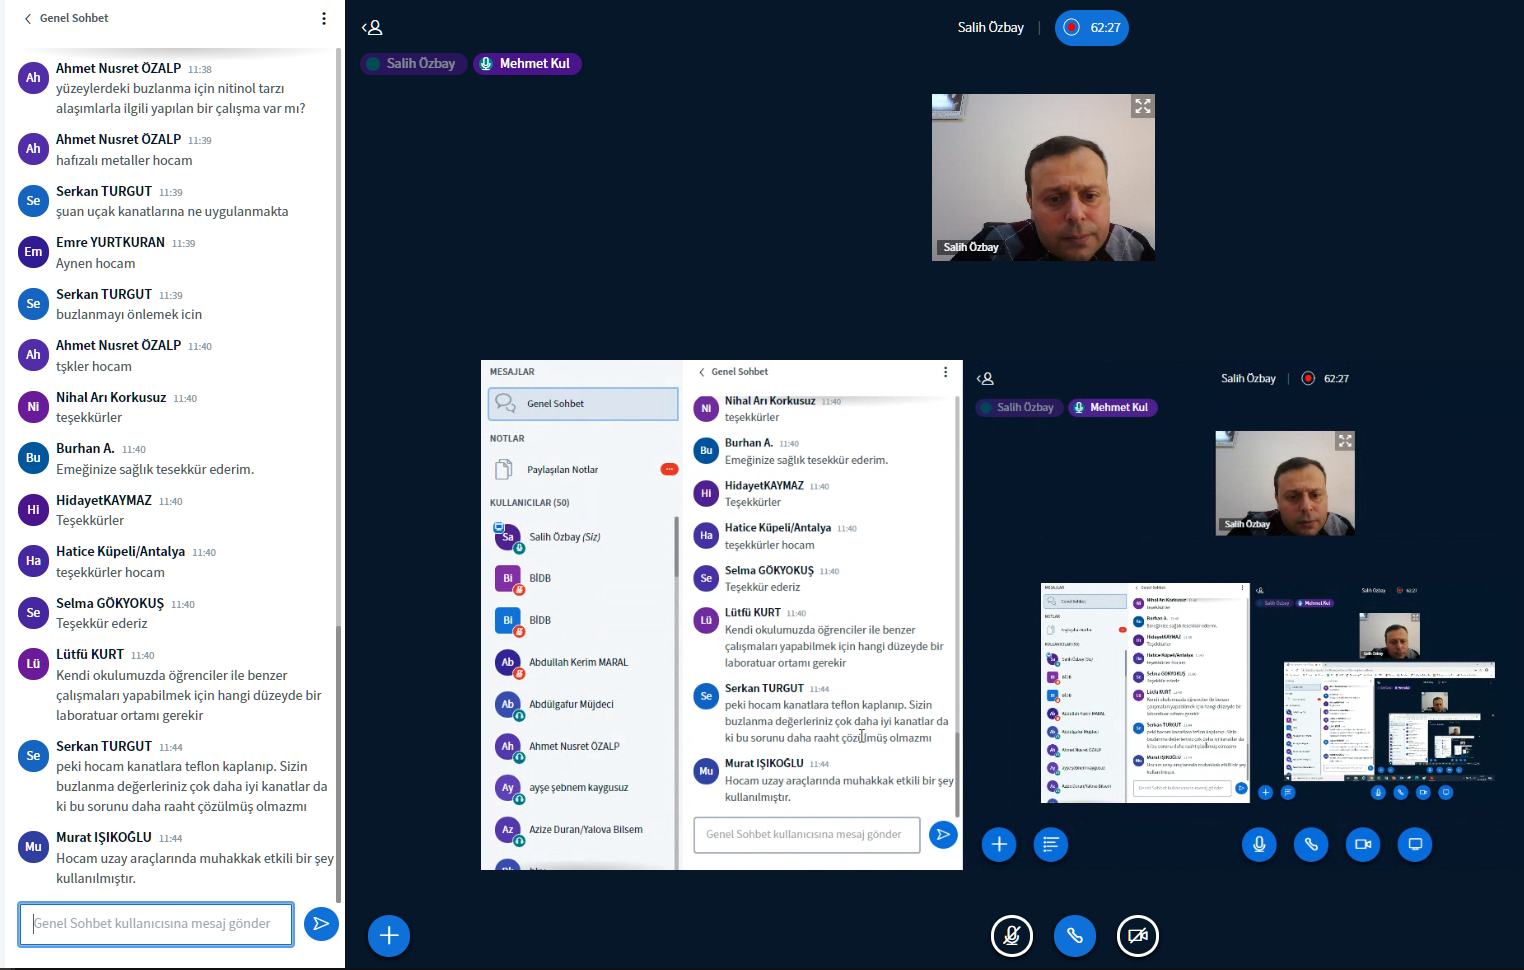Screen dimensions: 1524x970
Task: Open the actions plus menu at bottom left
Action: (x=389, y=936)
